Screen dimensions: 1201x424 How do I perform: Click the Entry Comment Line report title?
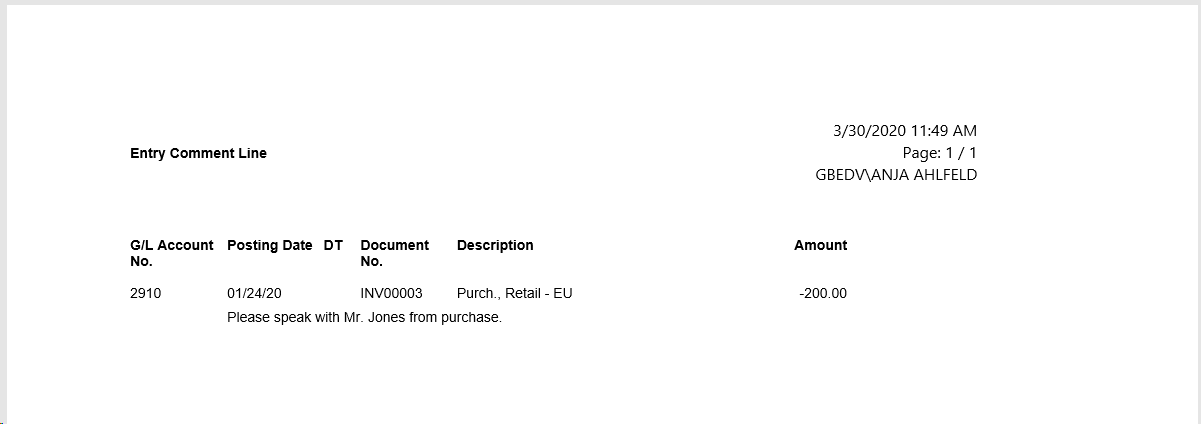coord(198,153)
